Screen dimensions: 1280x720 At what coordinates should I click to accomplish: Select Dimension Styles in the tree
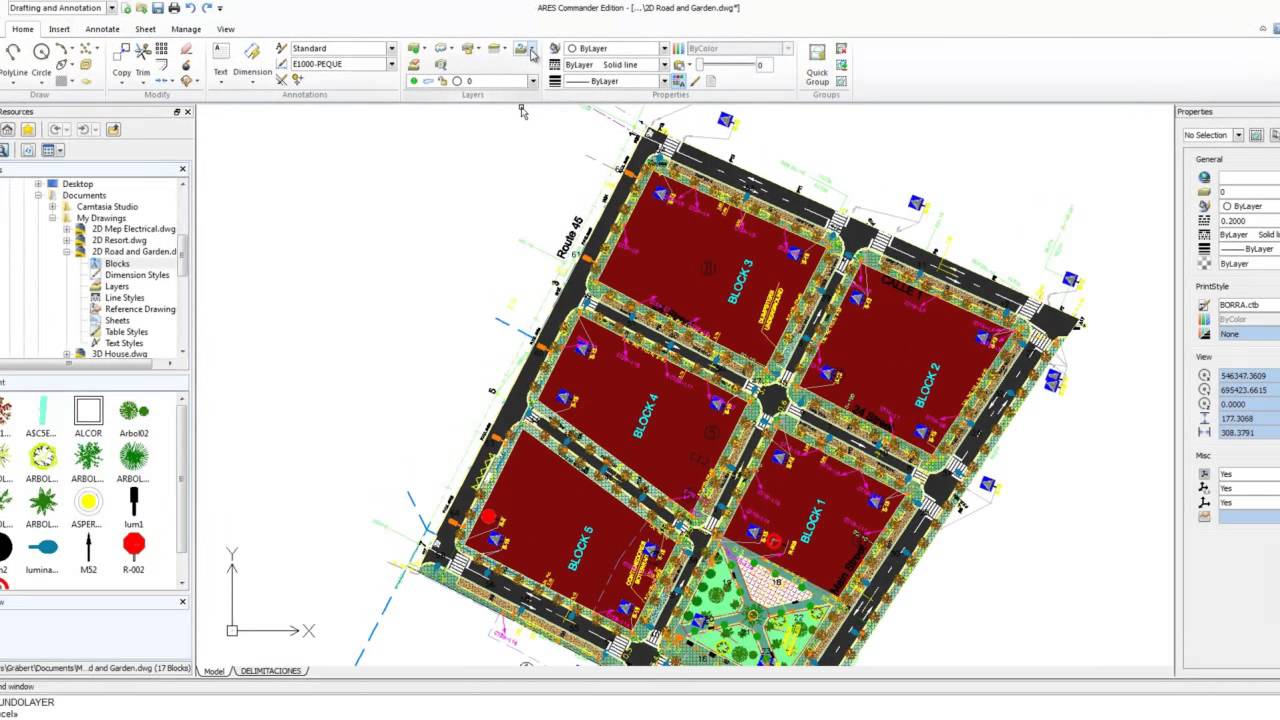pyautogui.click(x=137, y=275)
